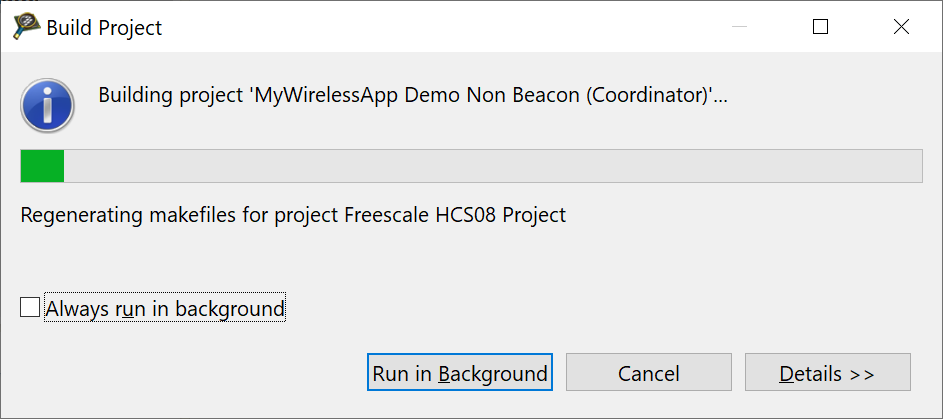943x419 pixels.
Task: Maximize the Build Project dialog window
Action: (820, 27)
